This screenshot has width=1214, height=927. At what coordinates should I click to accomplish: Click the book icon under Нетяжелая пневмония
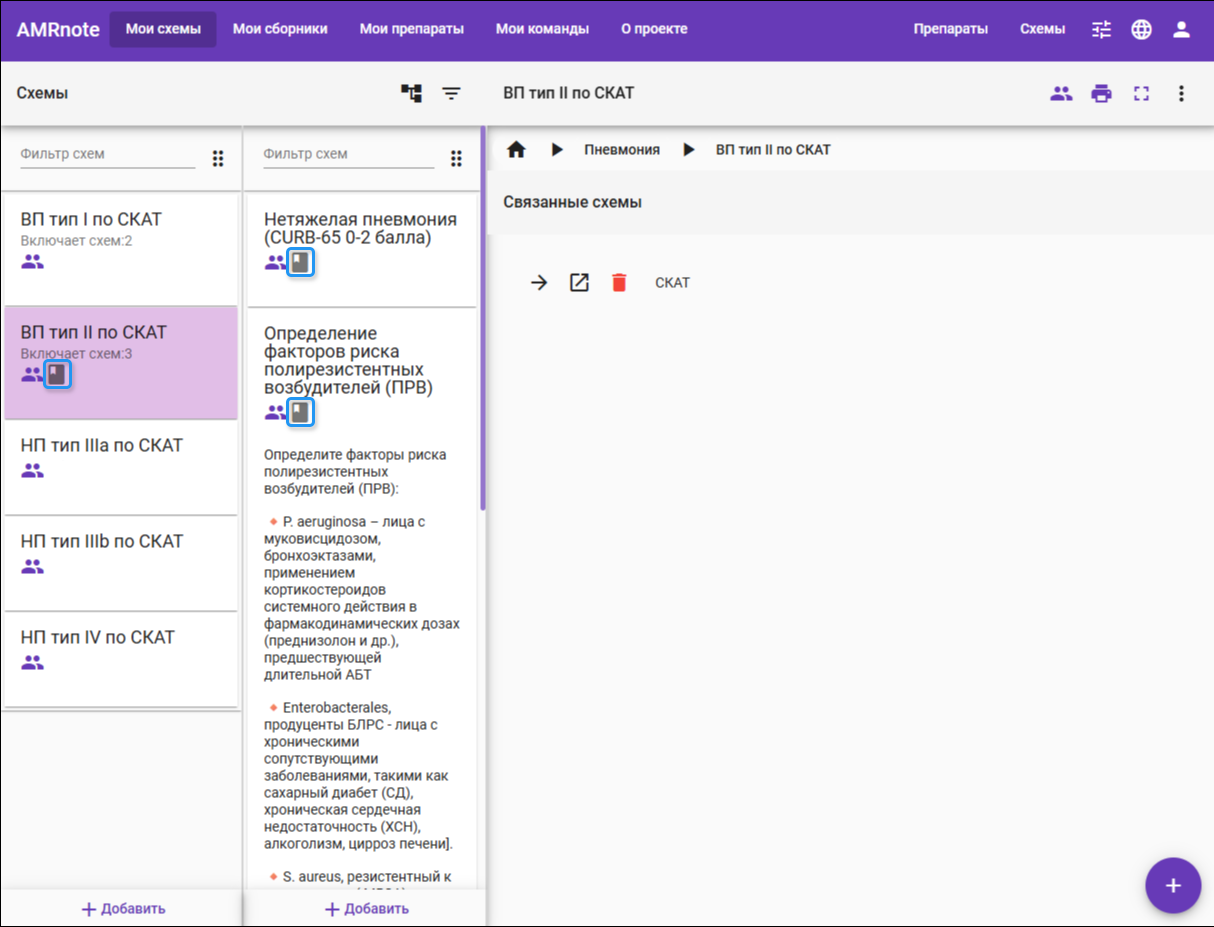300,263
